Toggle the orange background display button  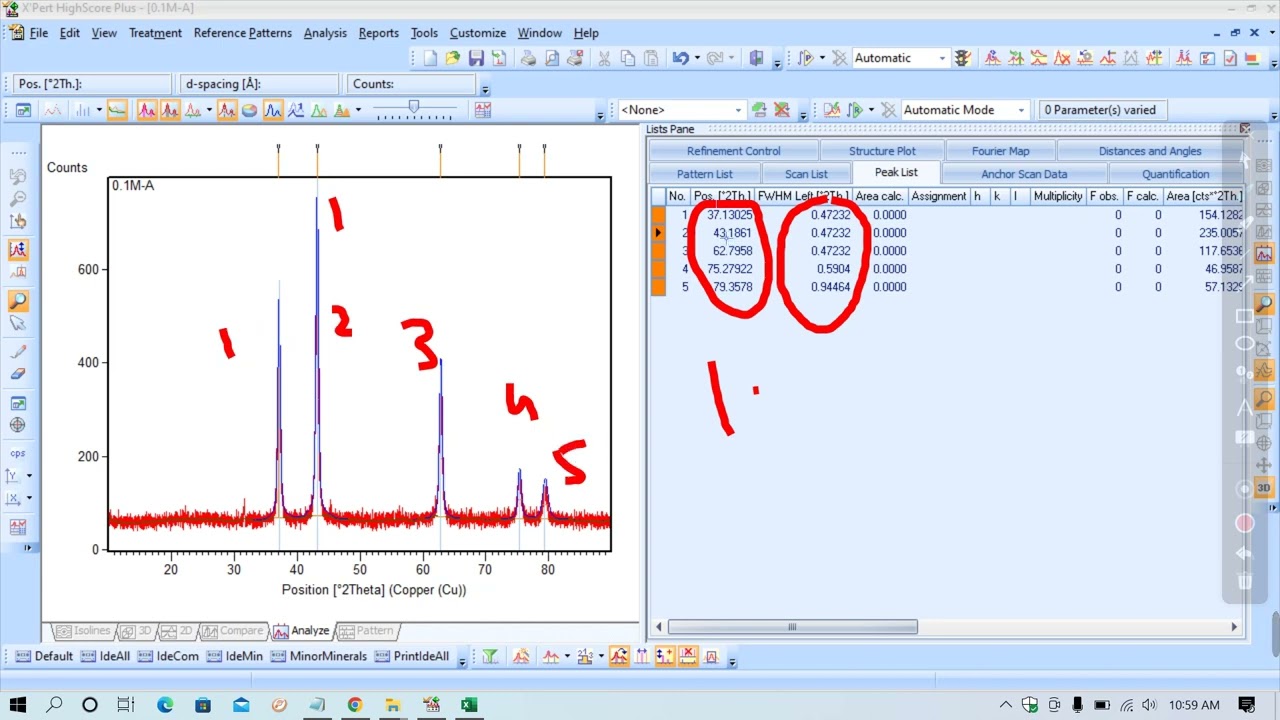point(117,110)
